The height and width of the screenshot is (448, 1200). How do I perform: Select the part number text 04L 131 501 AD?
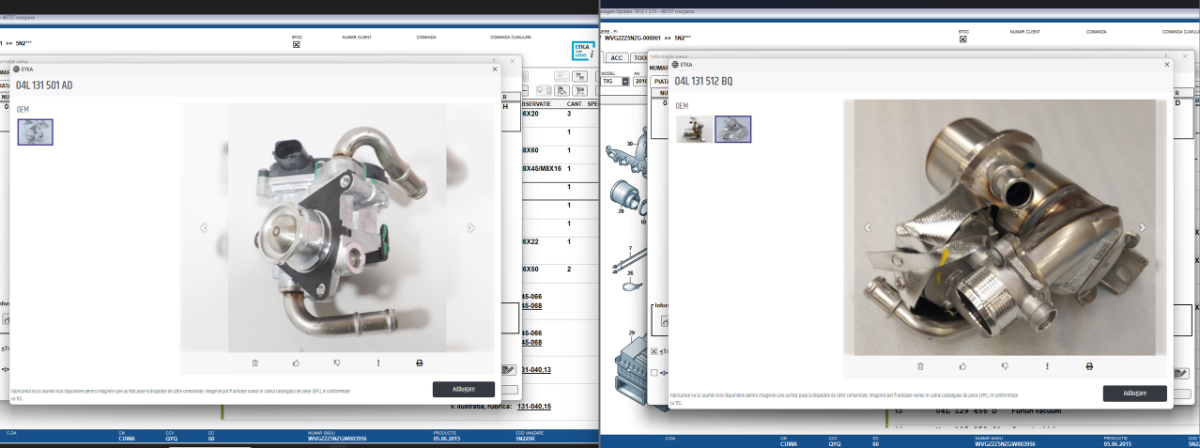44,86
